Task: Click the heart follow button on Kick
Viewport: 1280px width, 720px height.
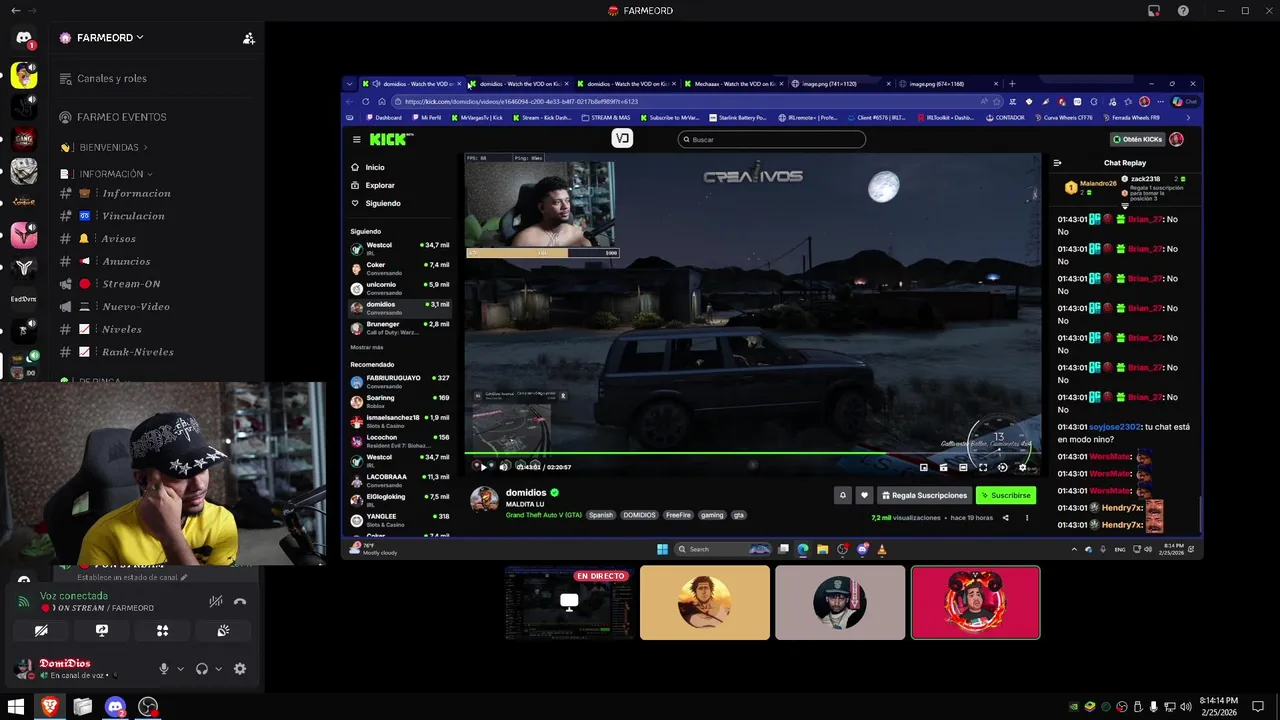Action: pos(864,495)
